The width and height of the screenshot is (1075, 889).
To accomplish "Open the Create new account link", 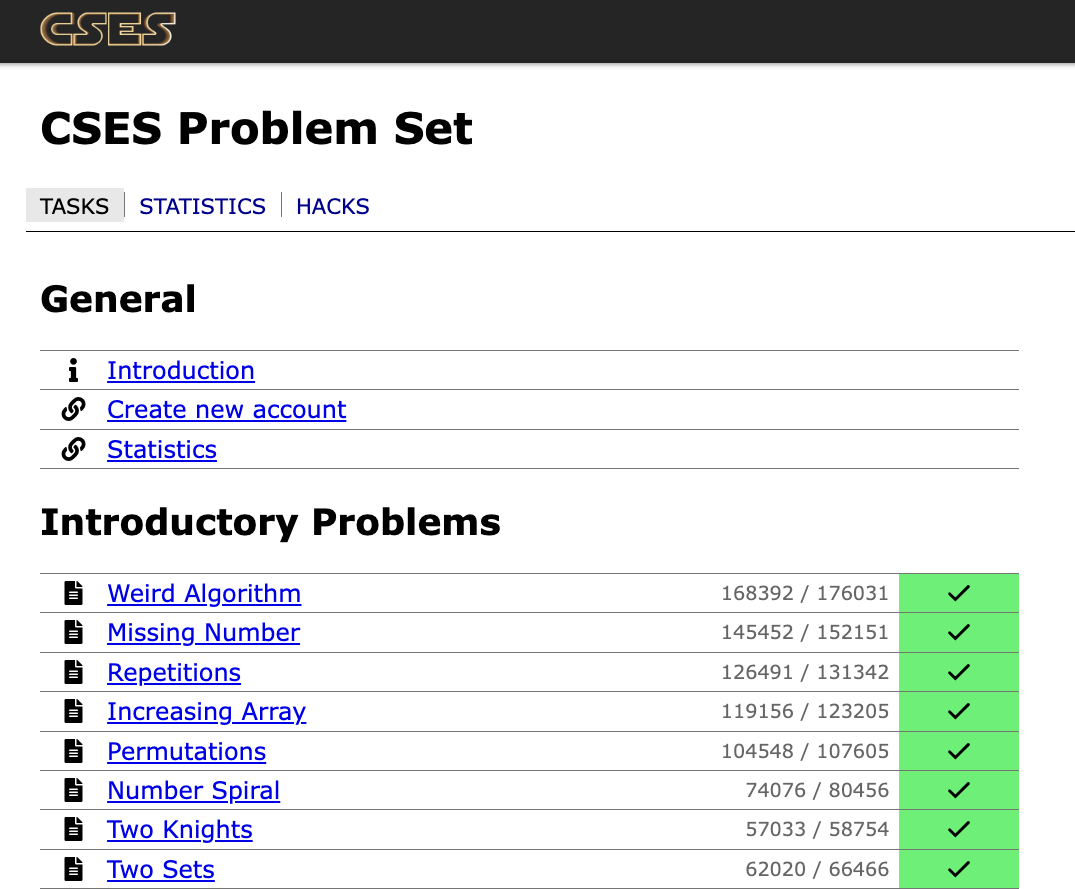I will coord(227,409).
